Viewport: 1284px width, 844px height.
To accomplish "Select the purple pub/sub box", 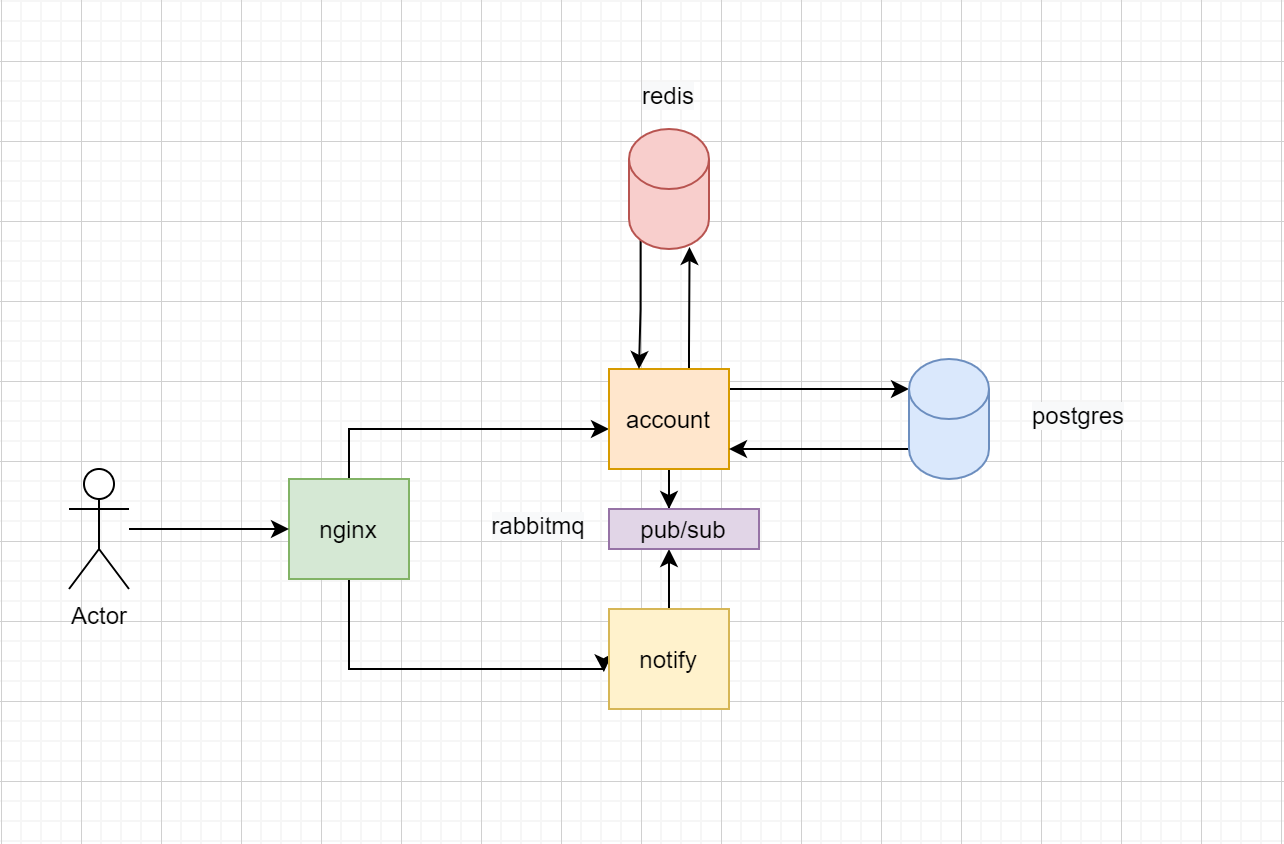I will 684,529.
